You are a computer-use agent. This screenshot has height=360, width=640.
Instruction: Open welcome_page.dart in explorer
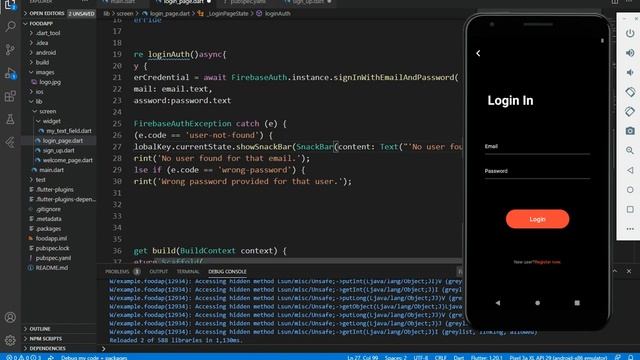pos(67,160)
